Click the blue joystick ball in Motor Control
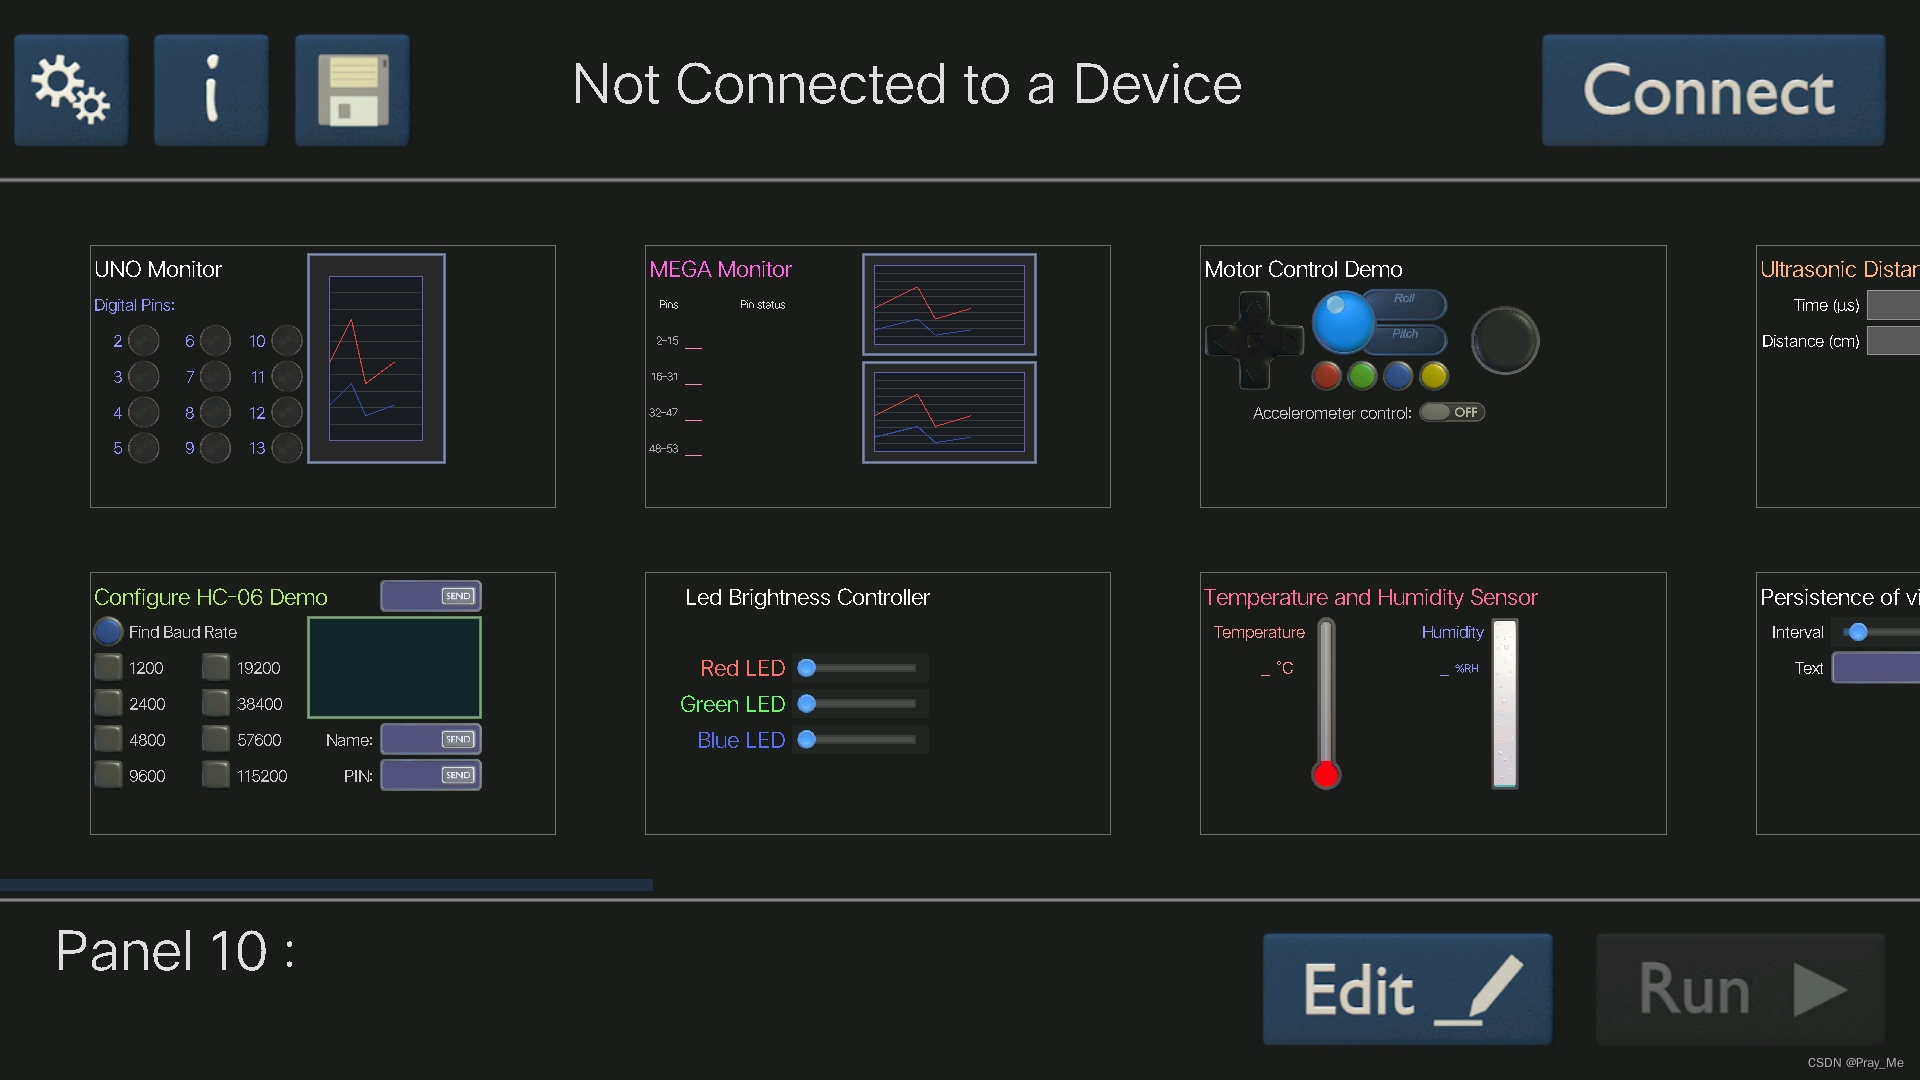The height and width of the screenshot is (1080, 1920). click(1343, 322)
